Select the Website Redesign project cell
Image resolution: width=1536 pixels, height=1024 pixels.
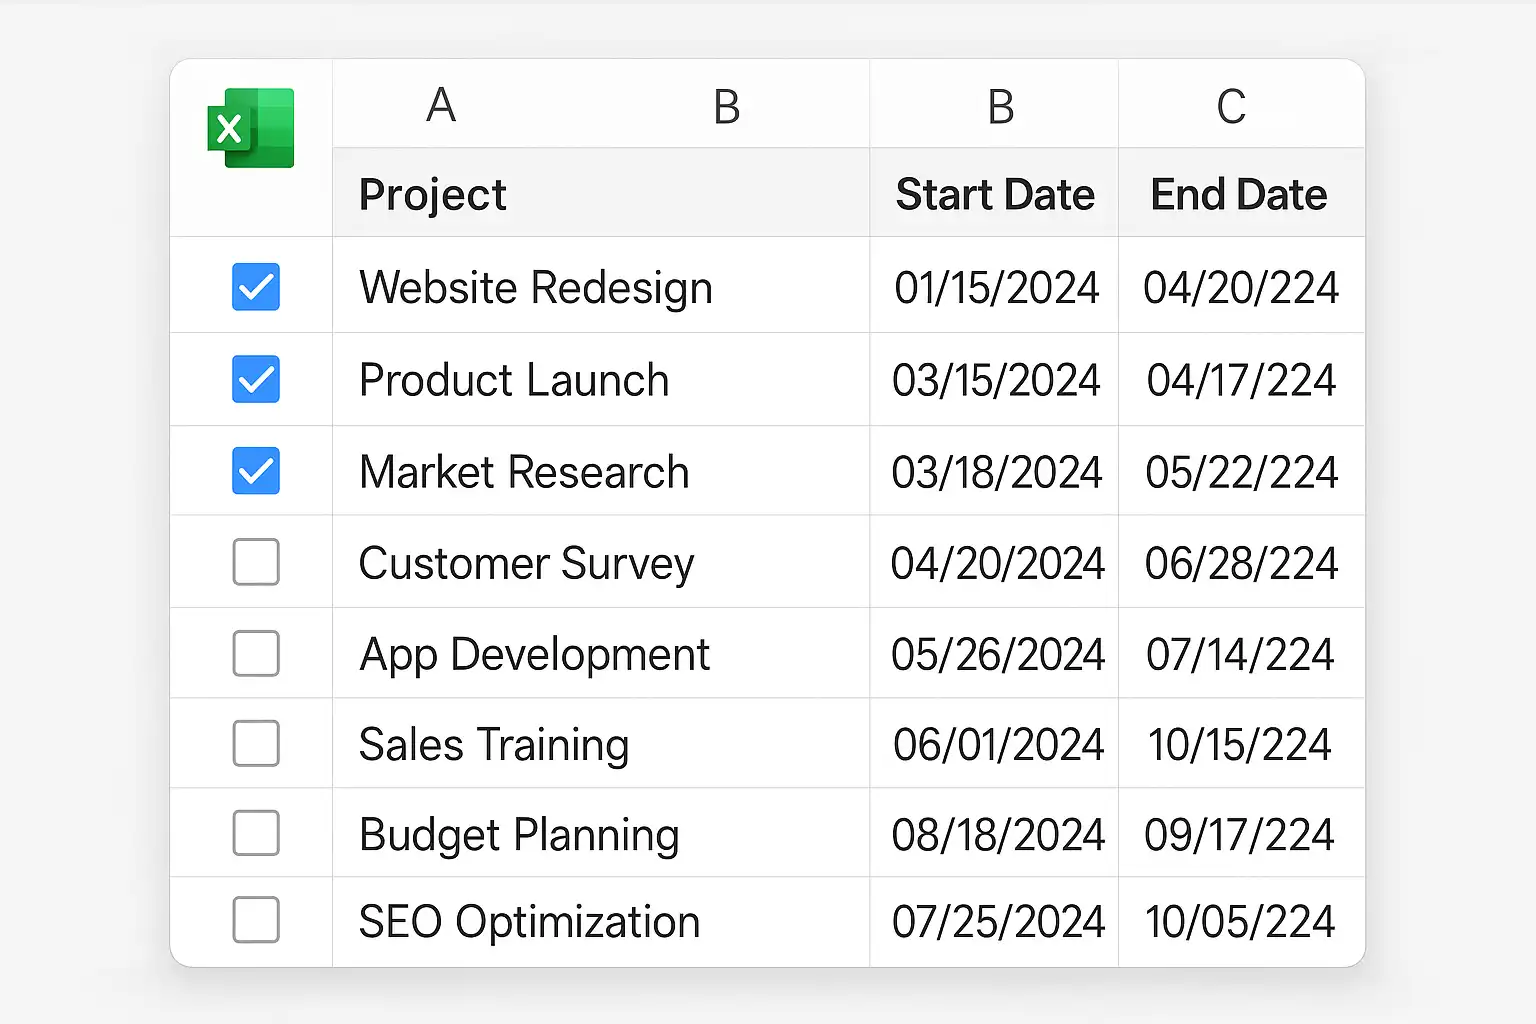[601, 286]
